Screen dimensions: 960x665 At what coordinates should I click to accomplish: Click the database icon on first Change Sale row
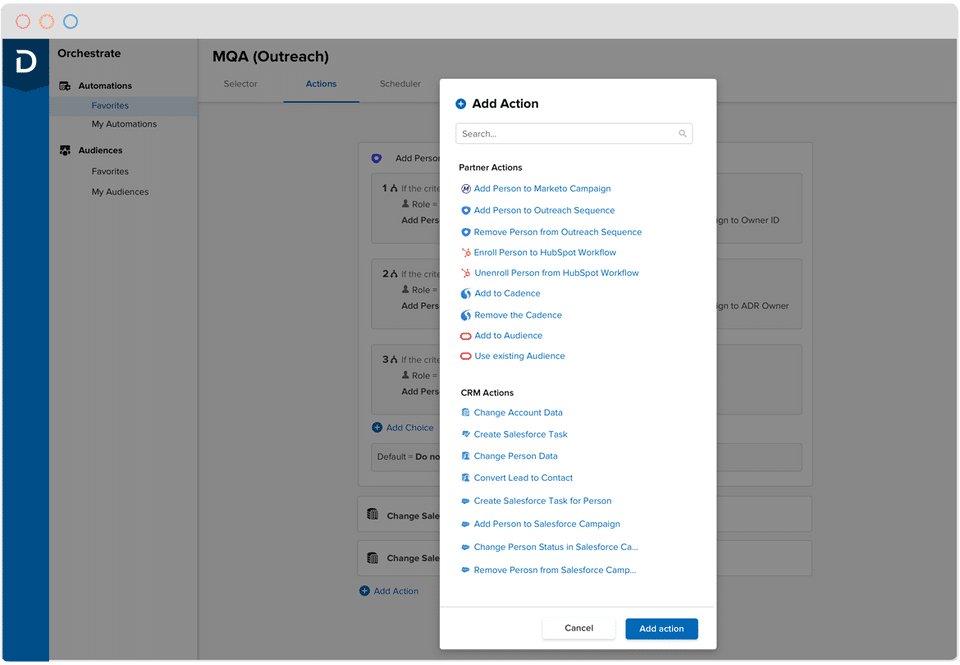(372, 514)
